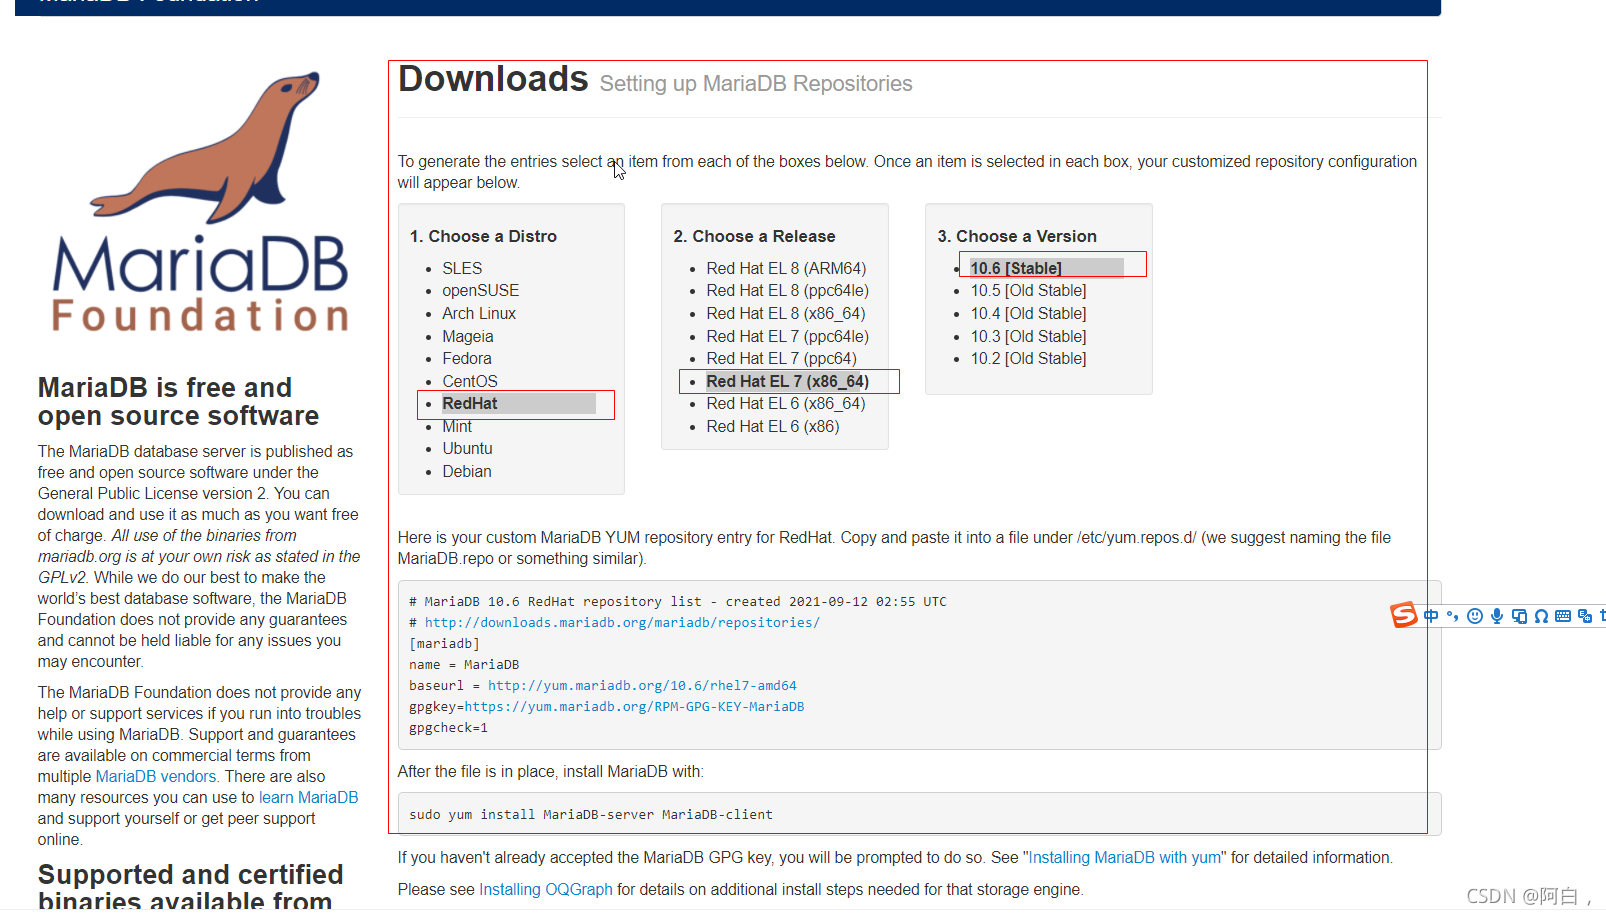Open 'Installing OQGraph' link
The width and height of the screenshot is (1606, 915).
pyautogui.click(x=545, y=889)
